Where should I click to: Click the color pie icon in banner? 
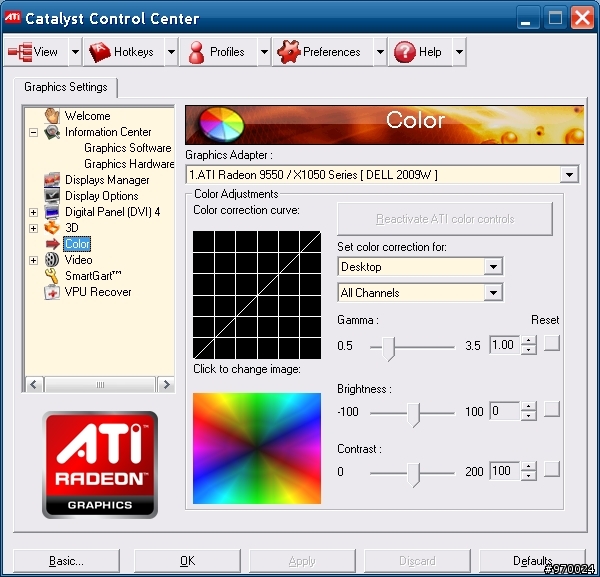point(222,124)
